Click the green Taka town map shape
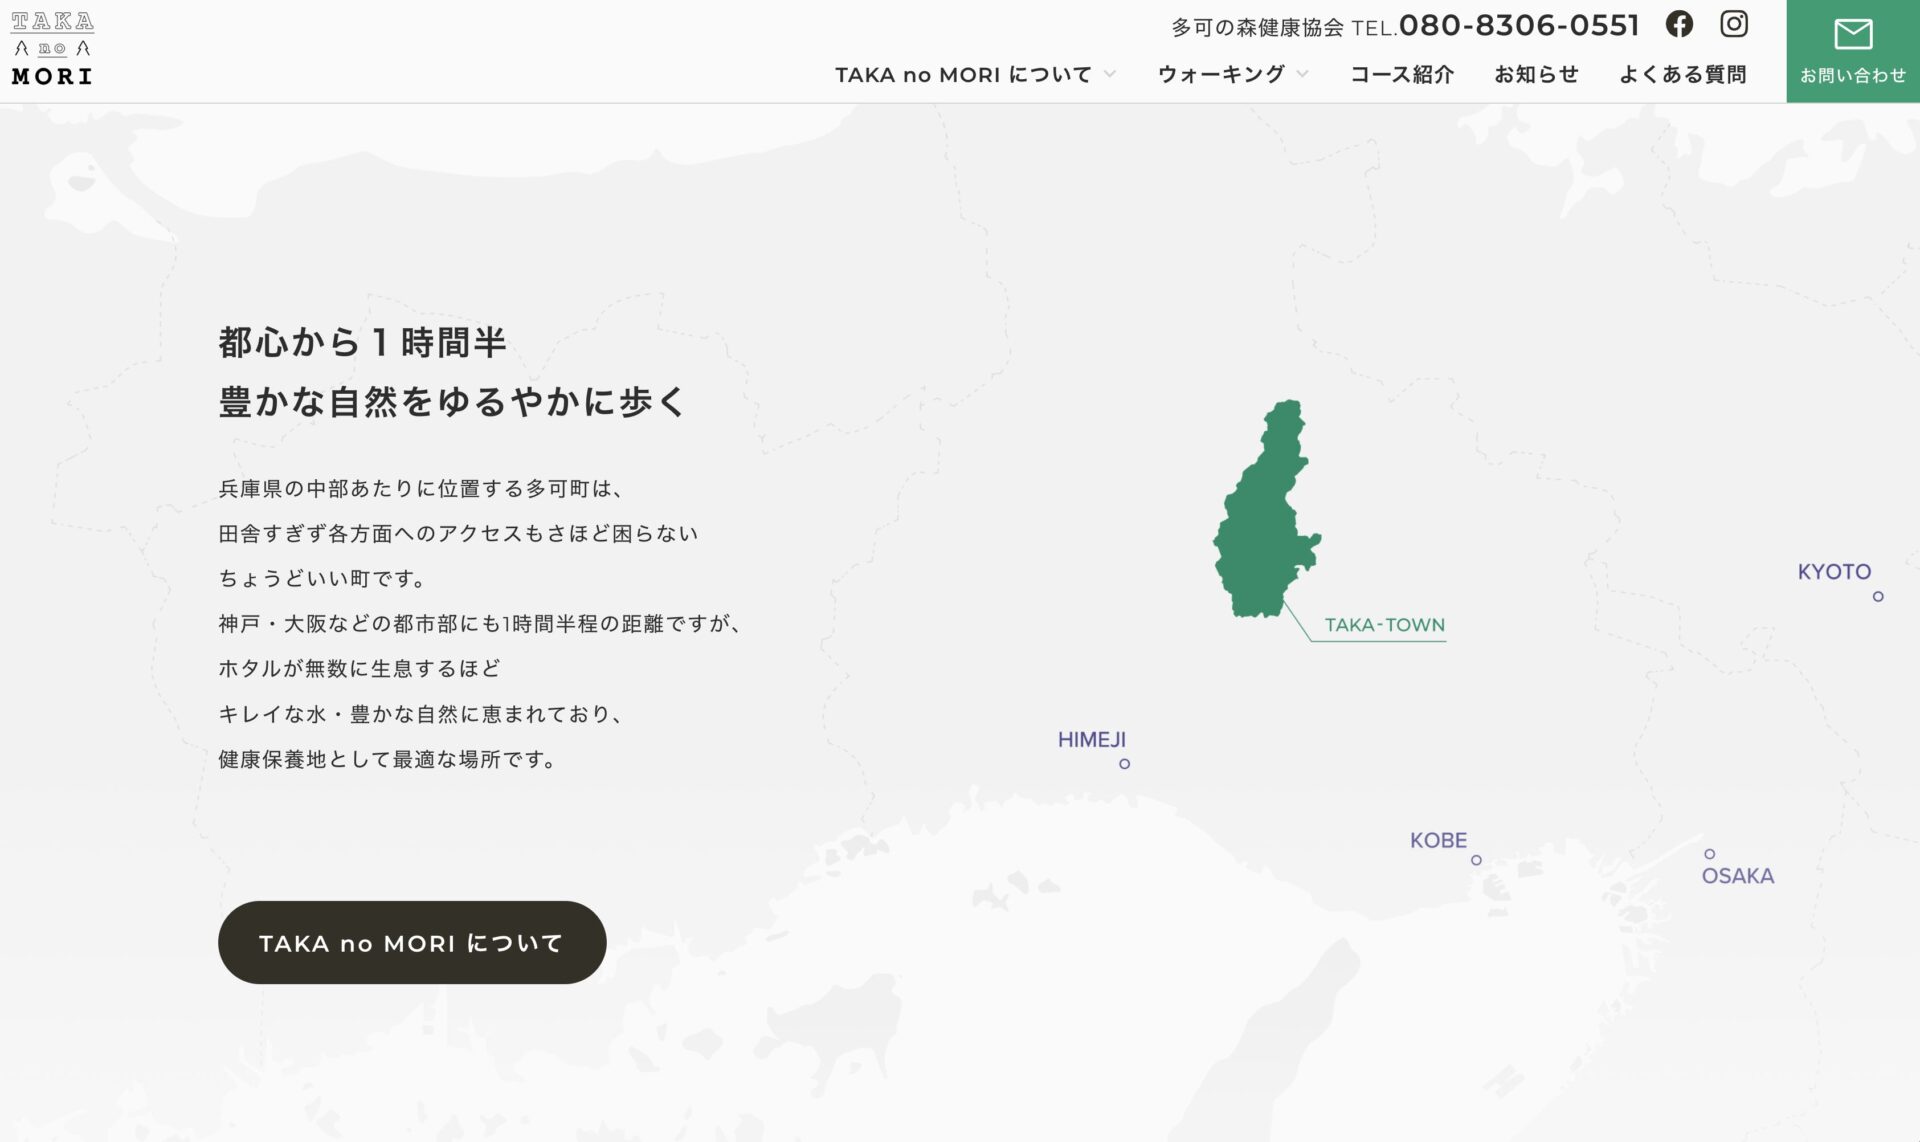1920x1142 pixels. [1265, 510]
